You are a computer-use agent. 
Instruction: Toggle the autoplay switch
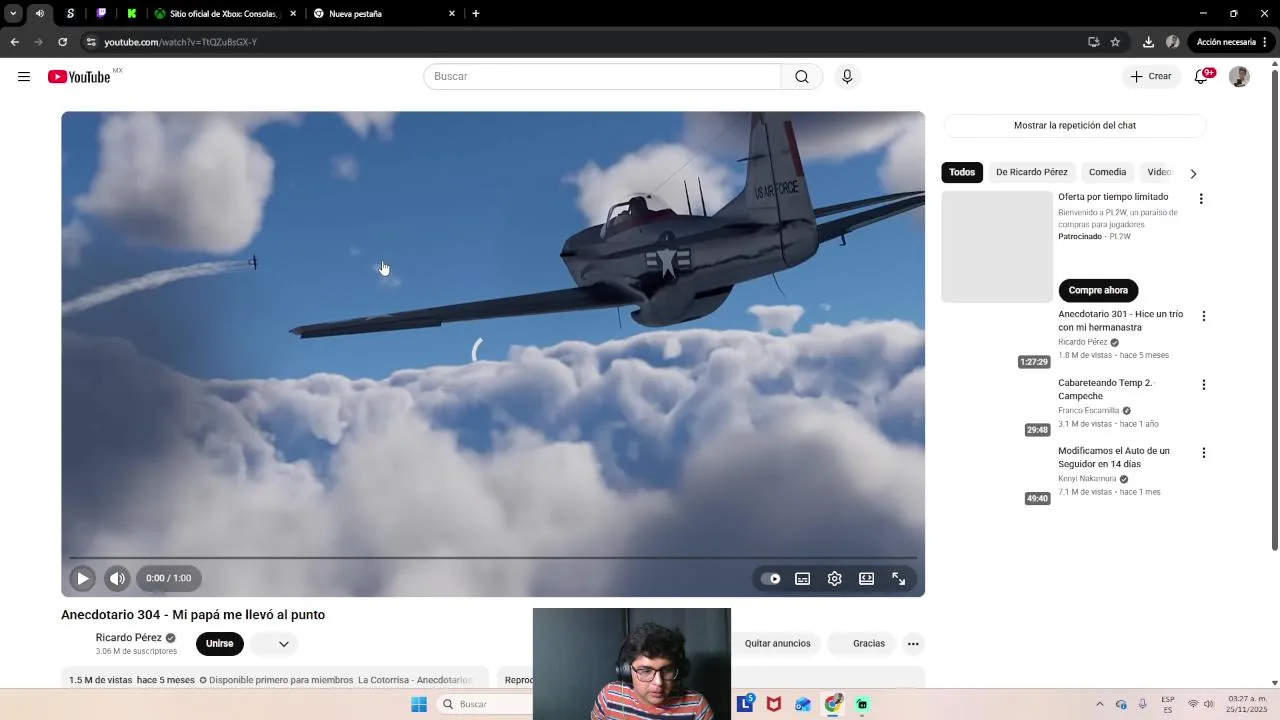click(x=771, y=578)
